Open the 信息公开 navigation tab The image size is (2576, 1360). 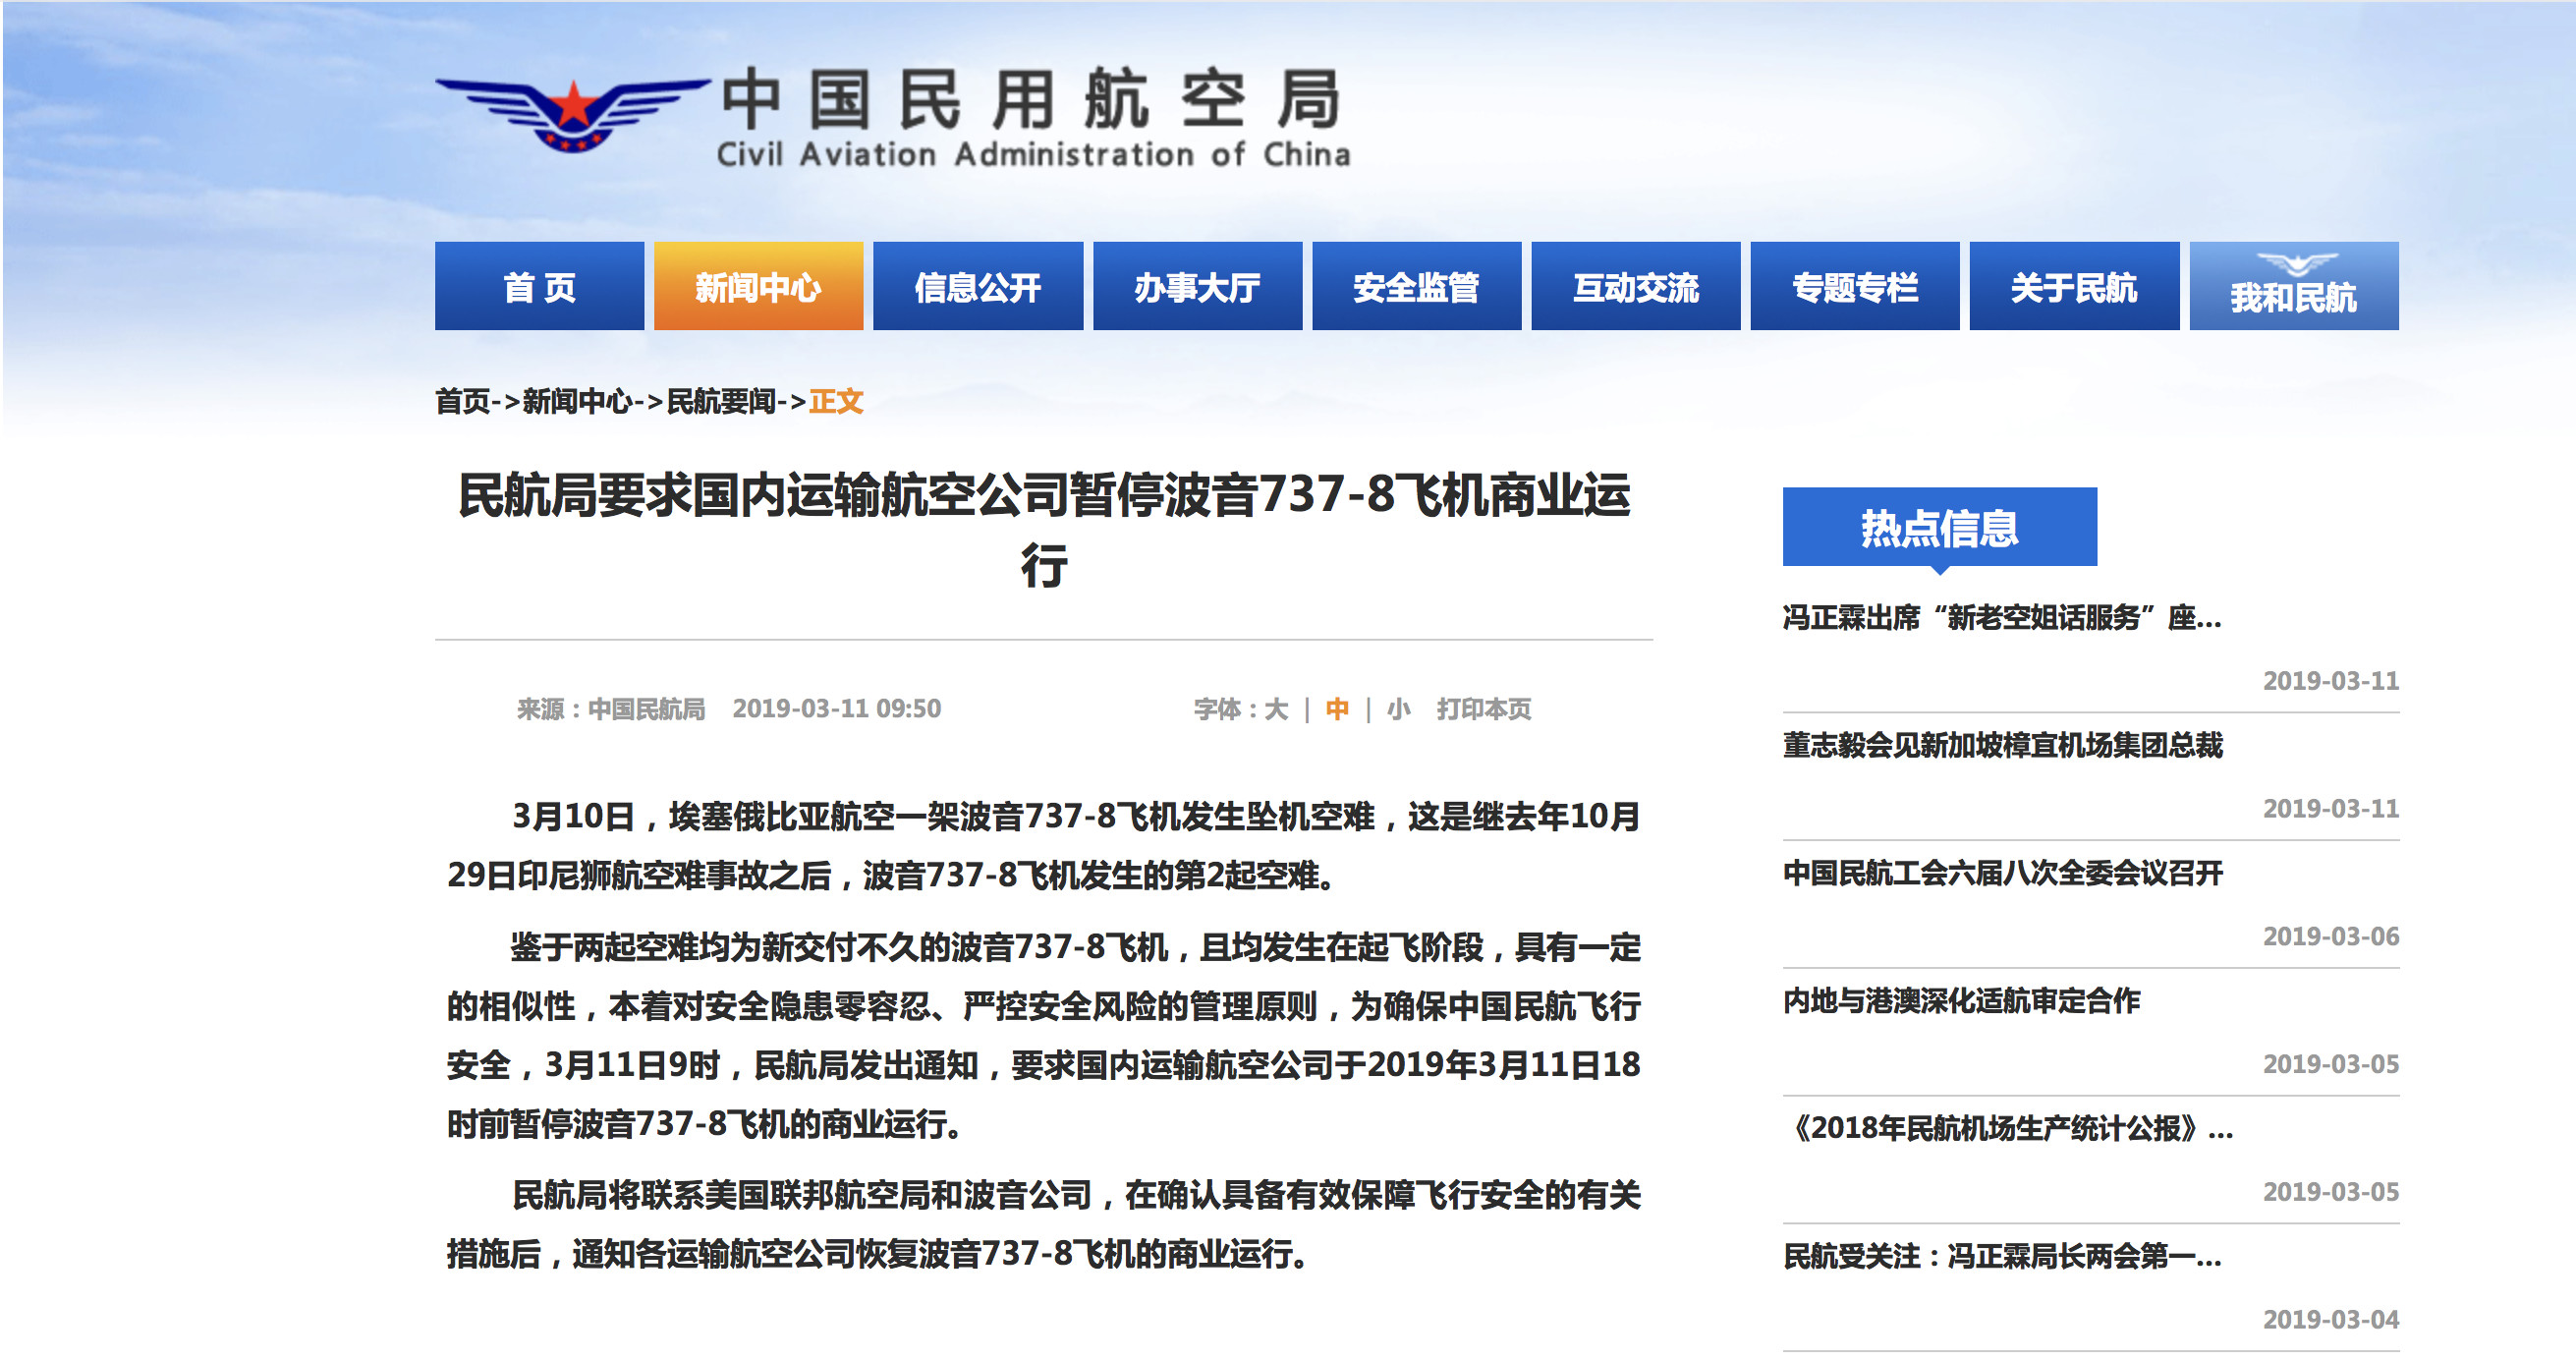pos(978,286)
